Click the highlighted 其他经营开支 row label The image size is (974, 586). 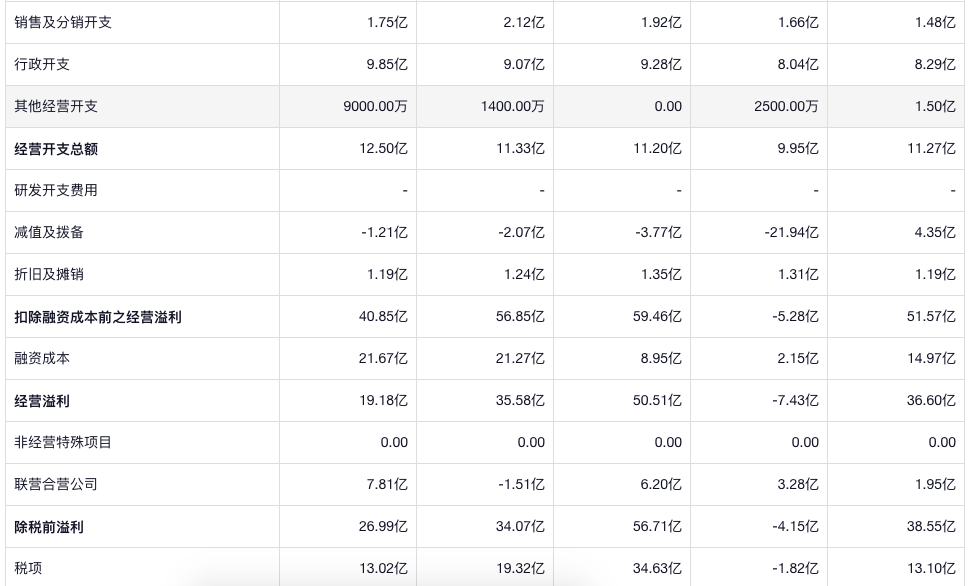(x=56, y=106)
